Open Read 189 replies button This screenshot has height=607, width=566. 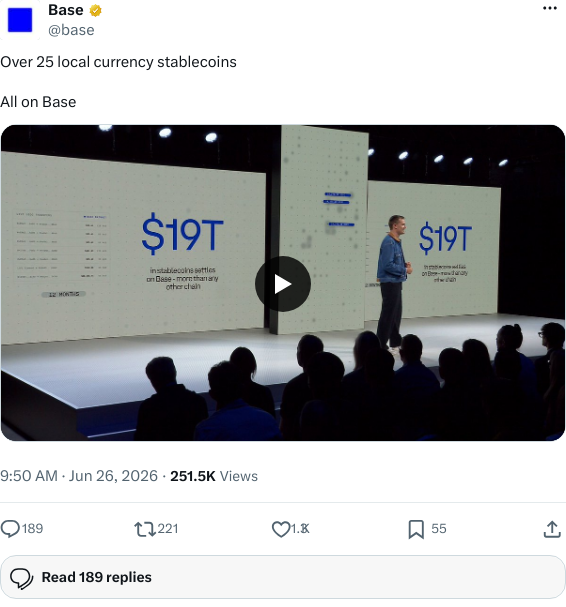tap(283, 577)
